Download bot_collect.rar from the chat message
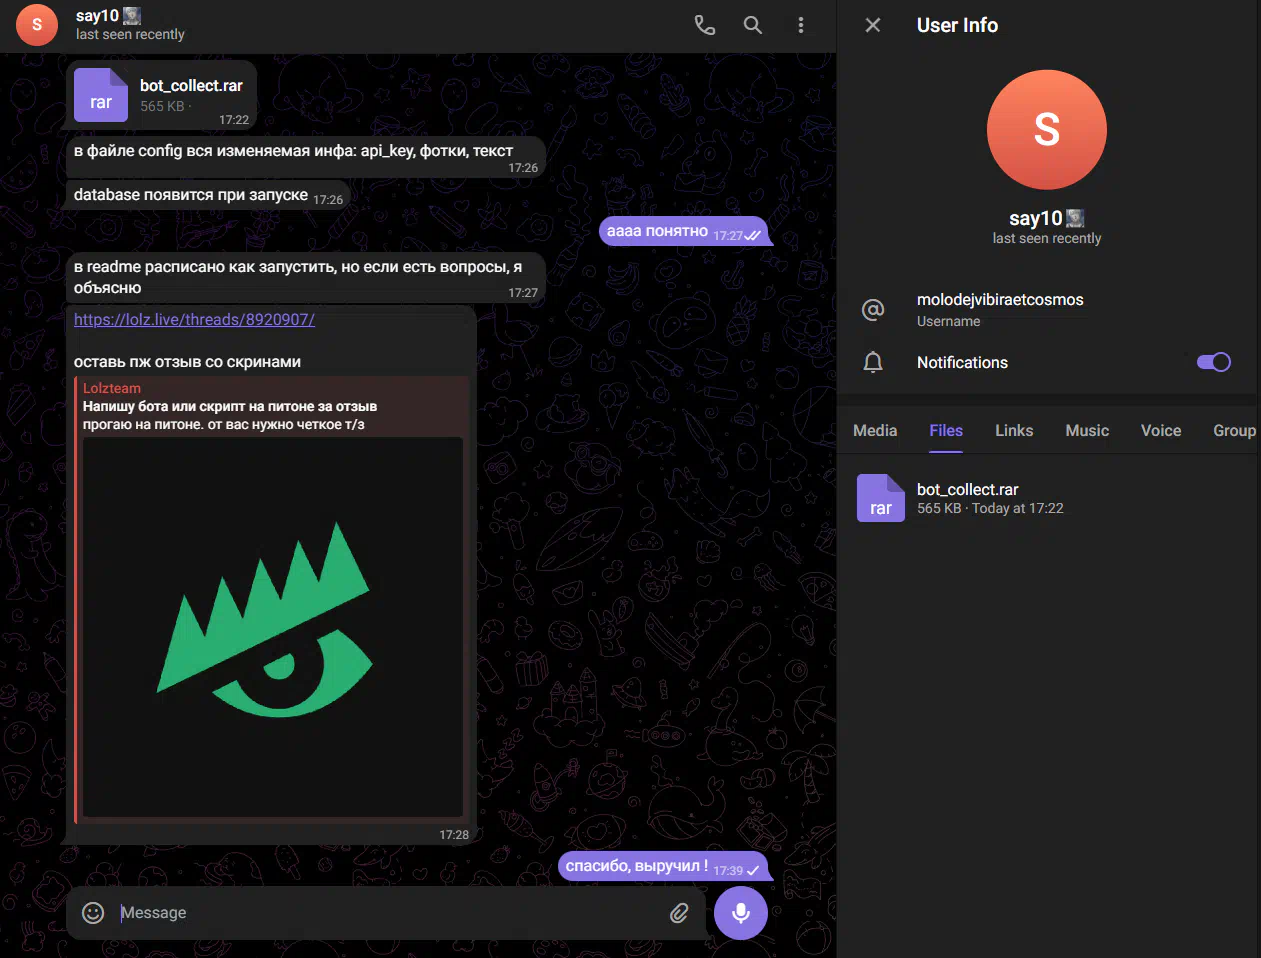The image size is (1261, 958). (x=101, y=95)
